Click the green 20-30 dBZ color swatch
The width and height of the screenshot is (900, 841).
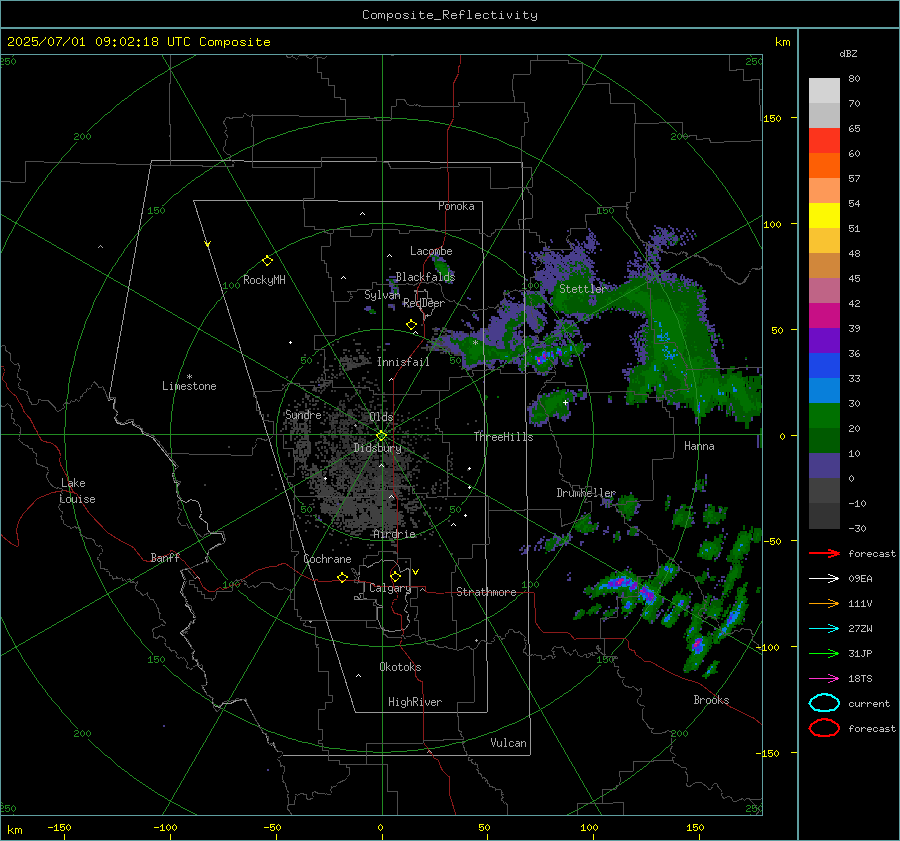point(824,416)
